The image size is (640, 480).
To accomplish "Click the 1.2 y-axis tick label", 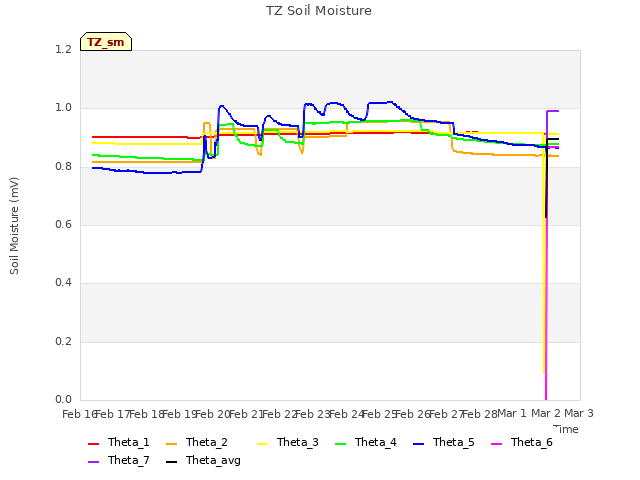I will pyautogui.click(x=63, y=49).
